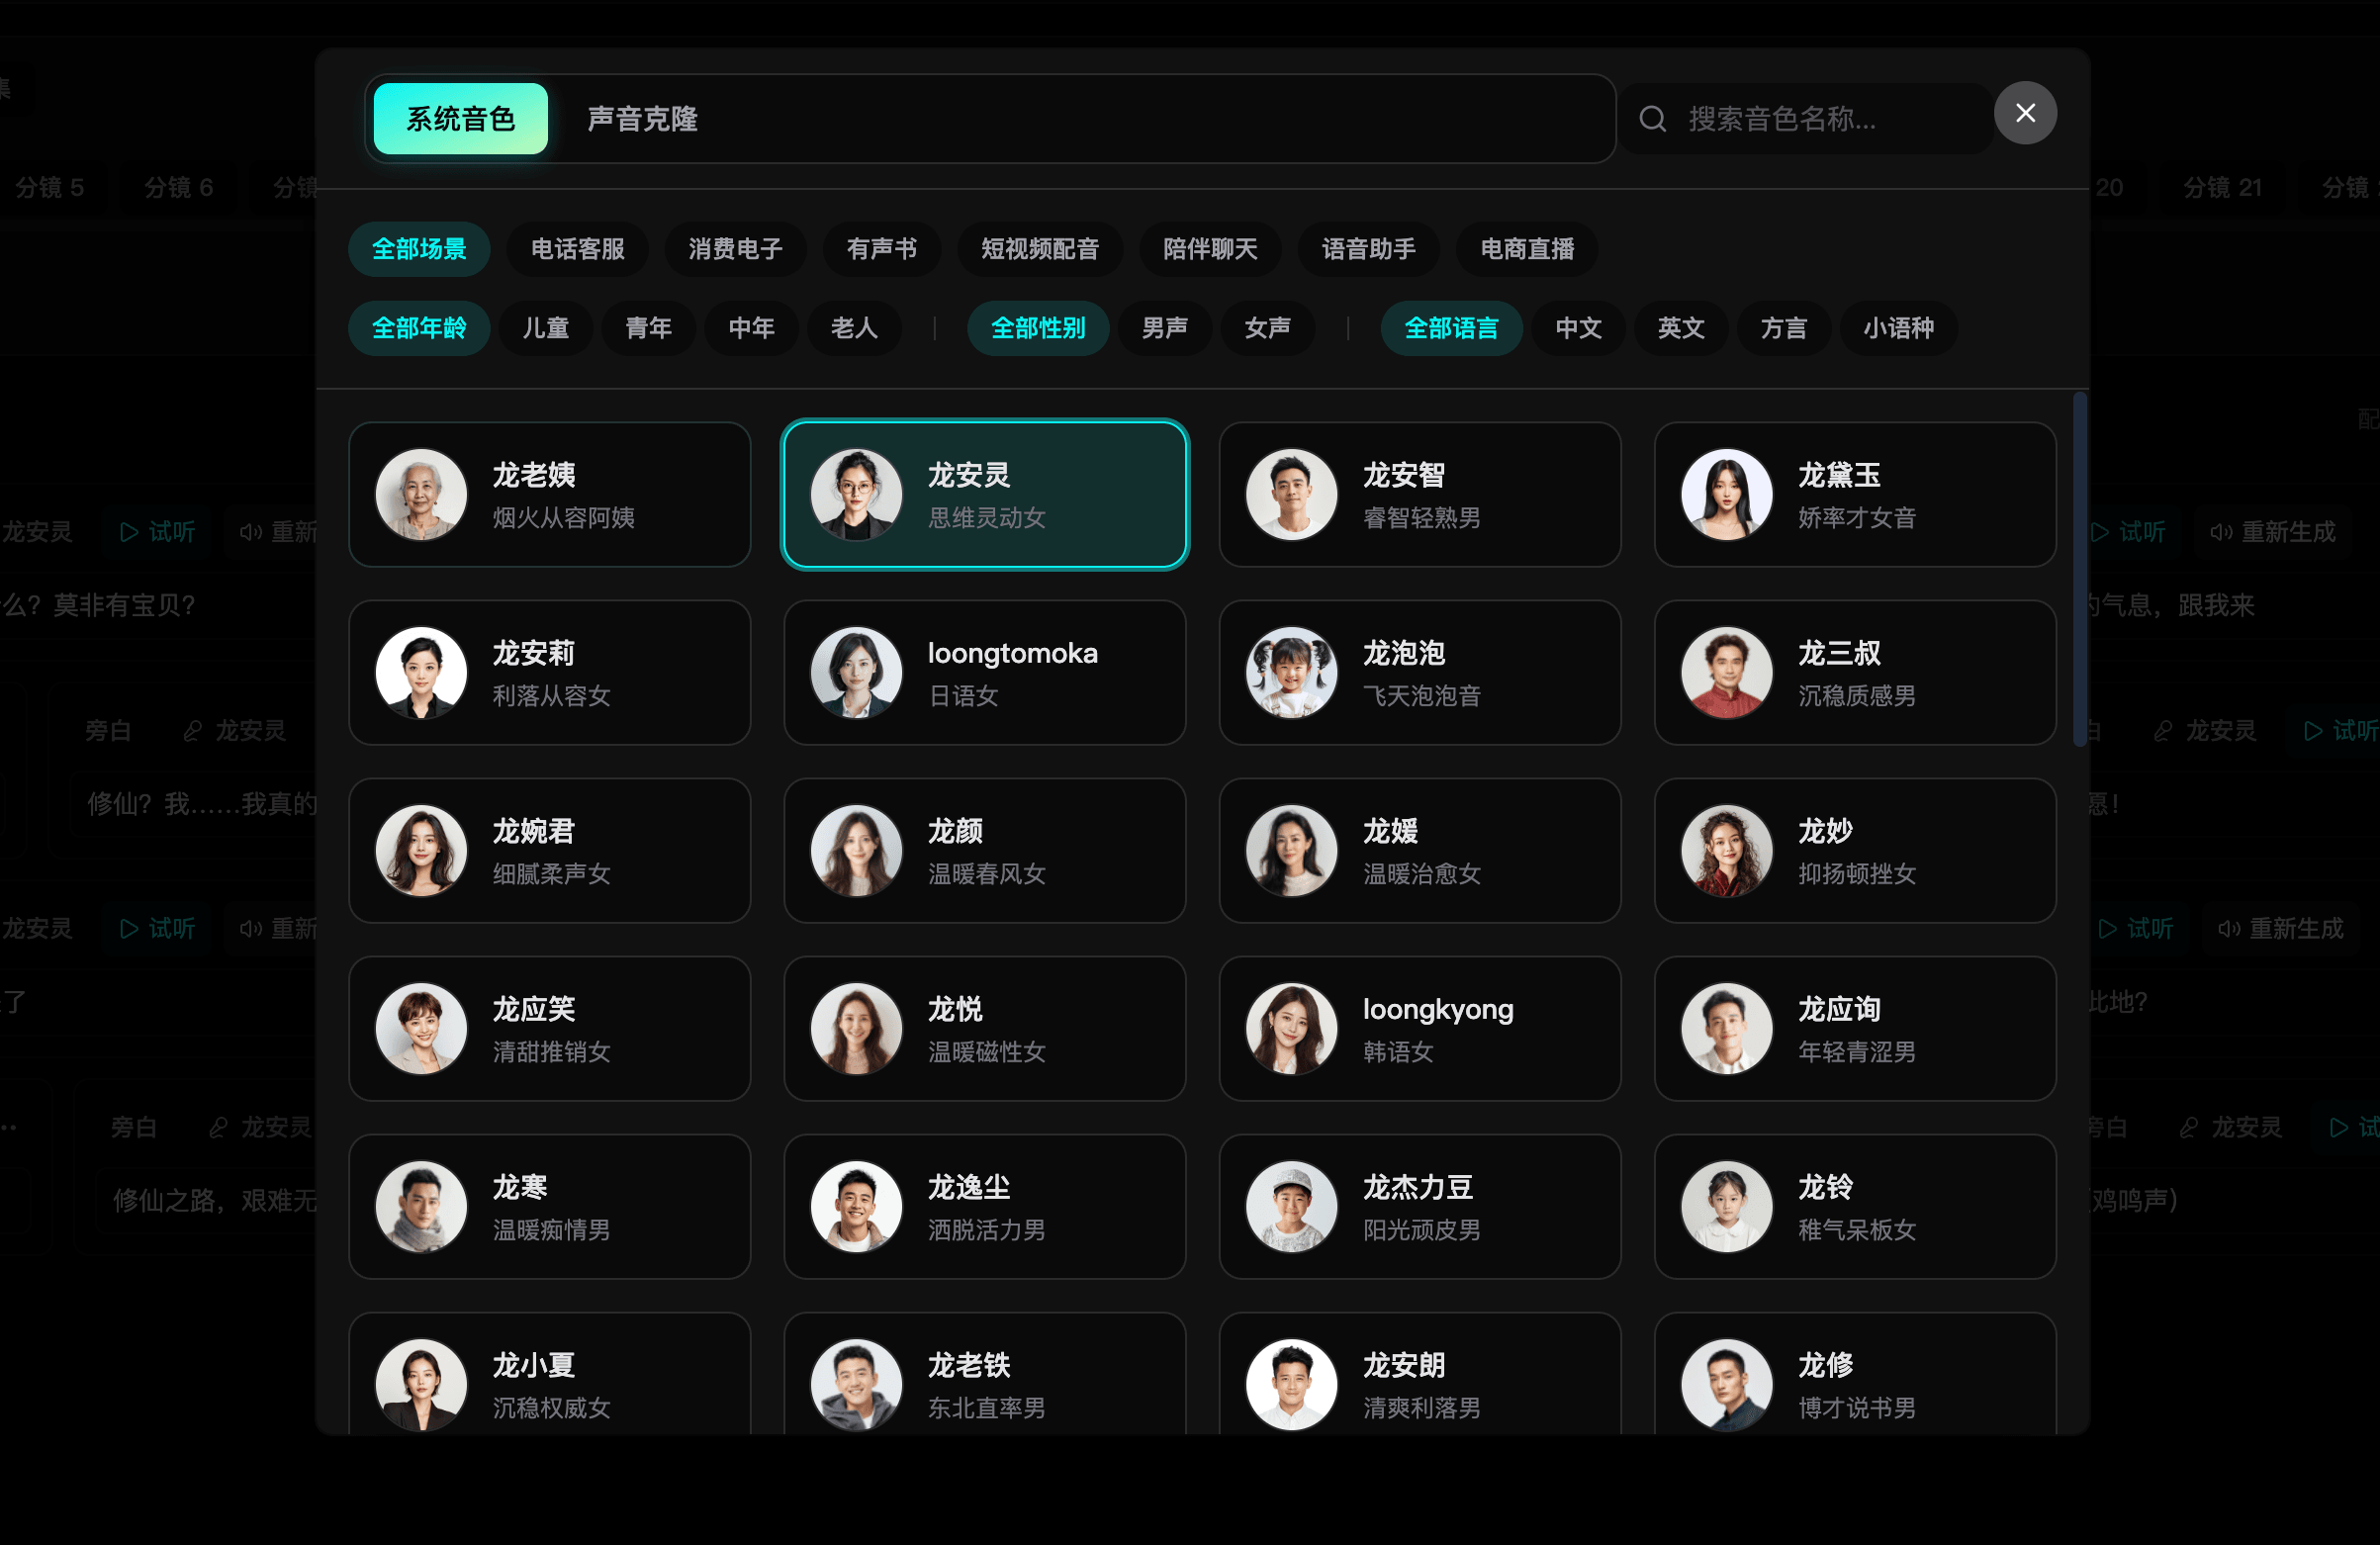Open 分镜 5 tab in background window
The image size is (2380, 1545).
(x=49, y=188)
